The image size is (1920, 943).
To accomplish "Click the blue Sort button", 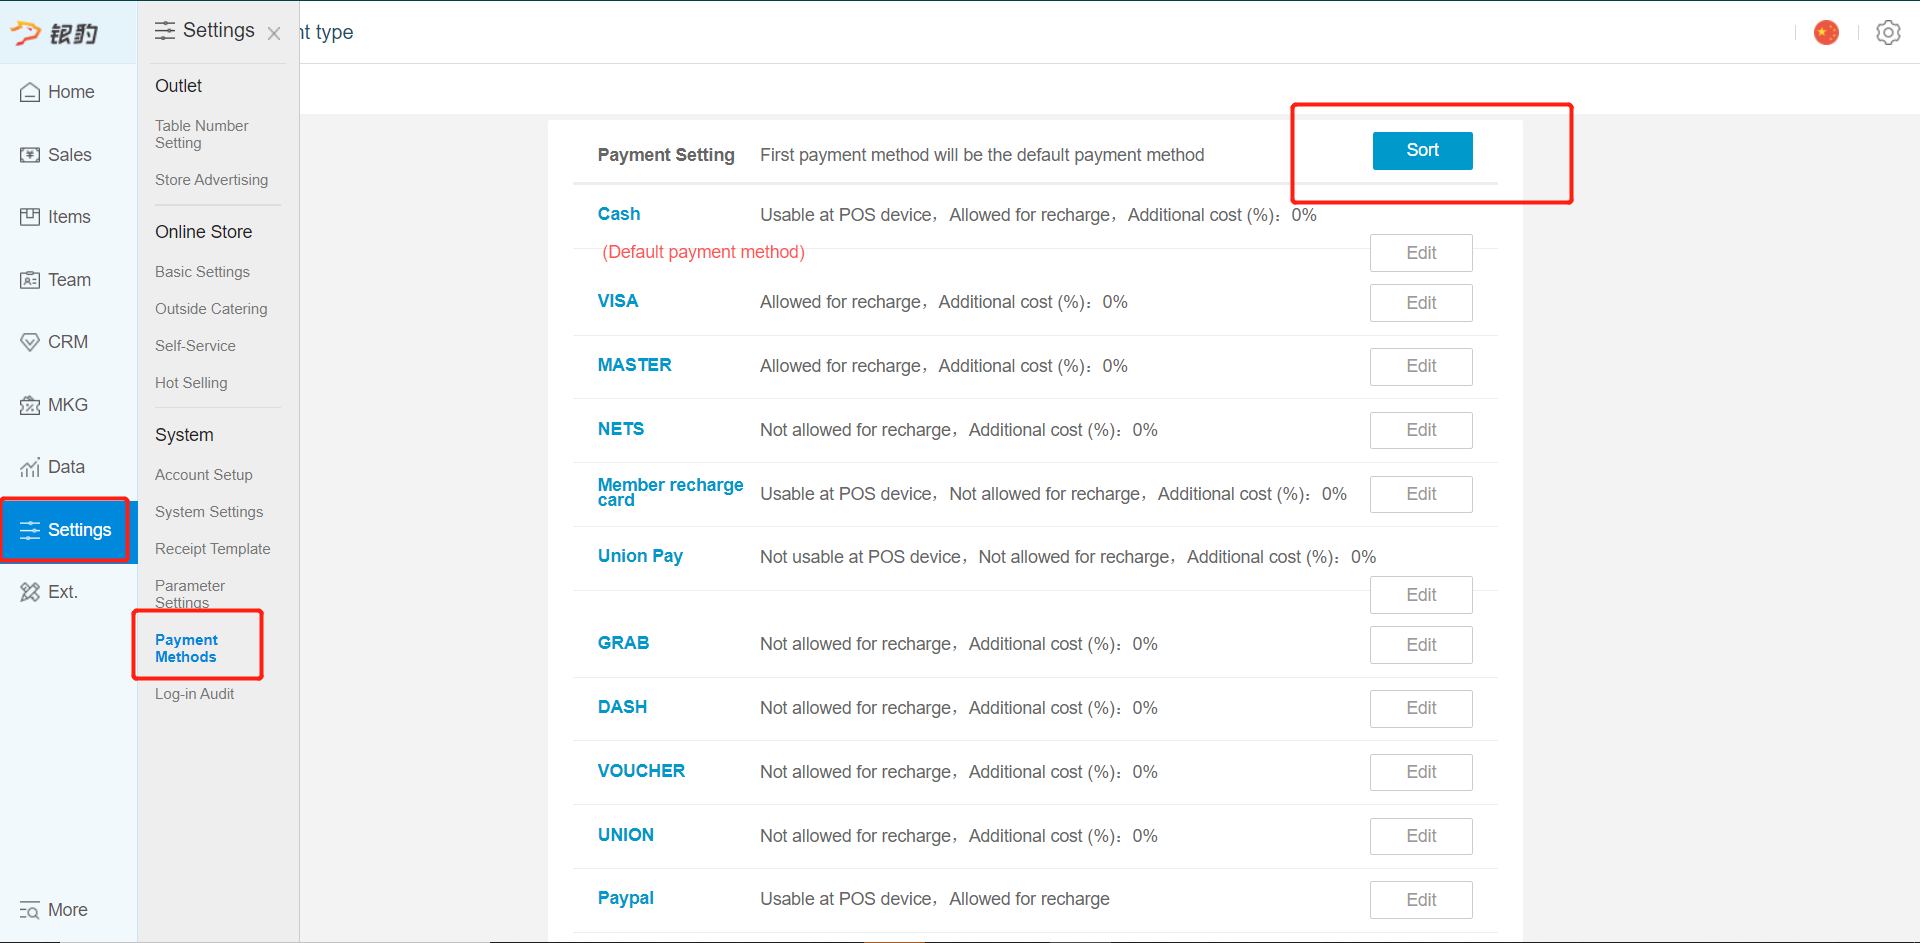I will 1422,151.
